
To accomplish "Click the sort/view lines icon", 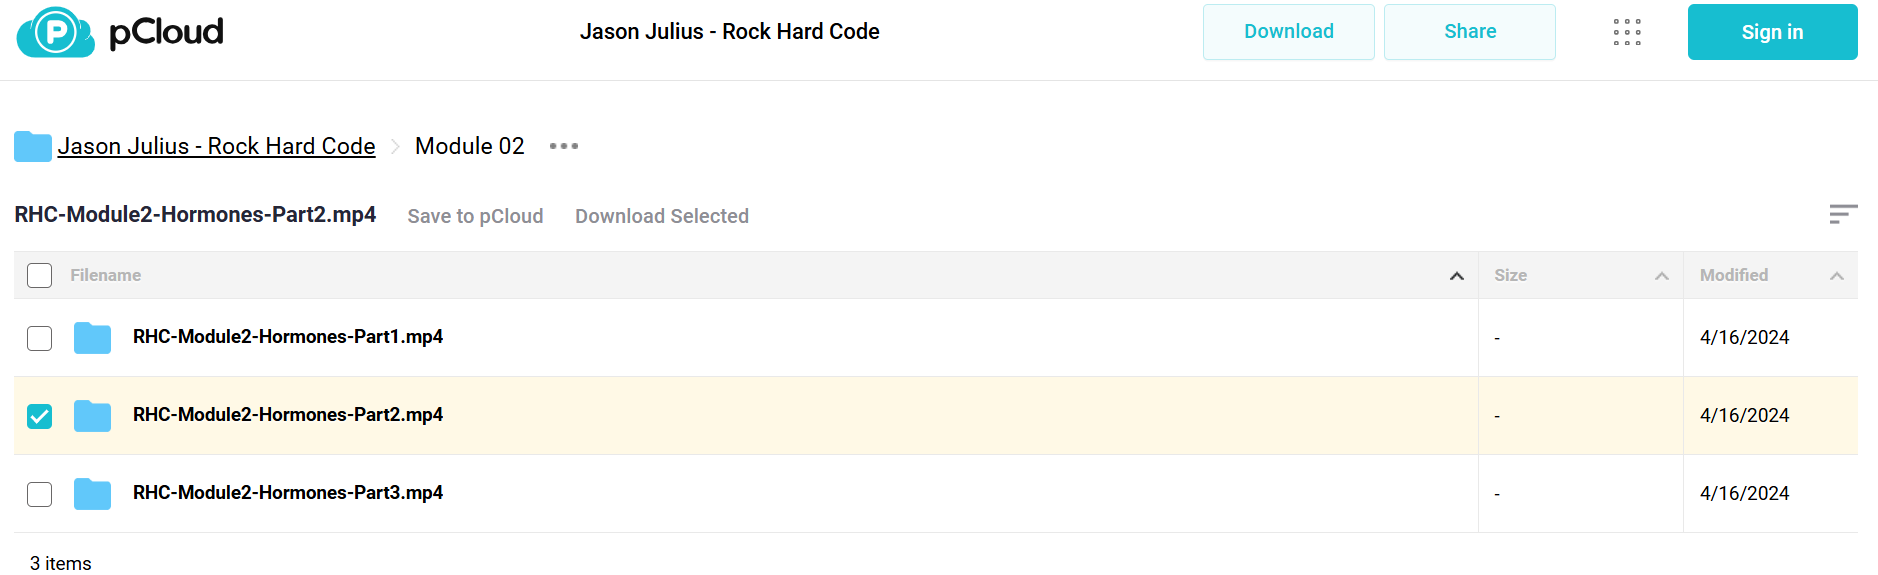I will [1843, 214].
